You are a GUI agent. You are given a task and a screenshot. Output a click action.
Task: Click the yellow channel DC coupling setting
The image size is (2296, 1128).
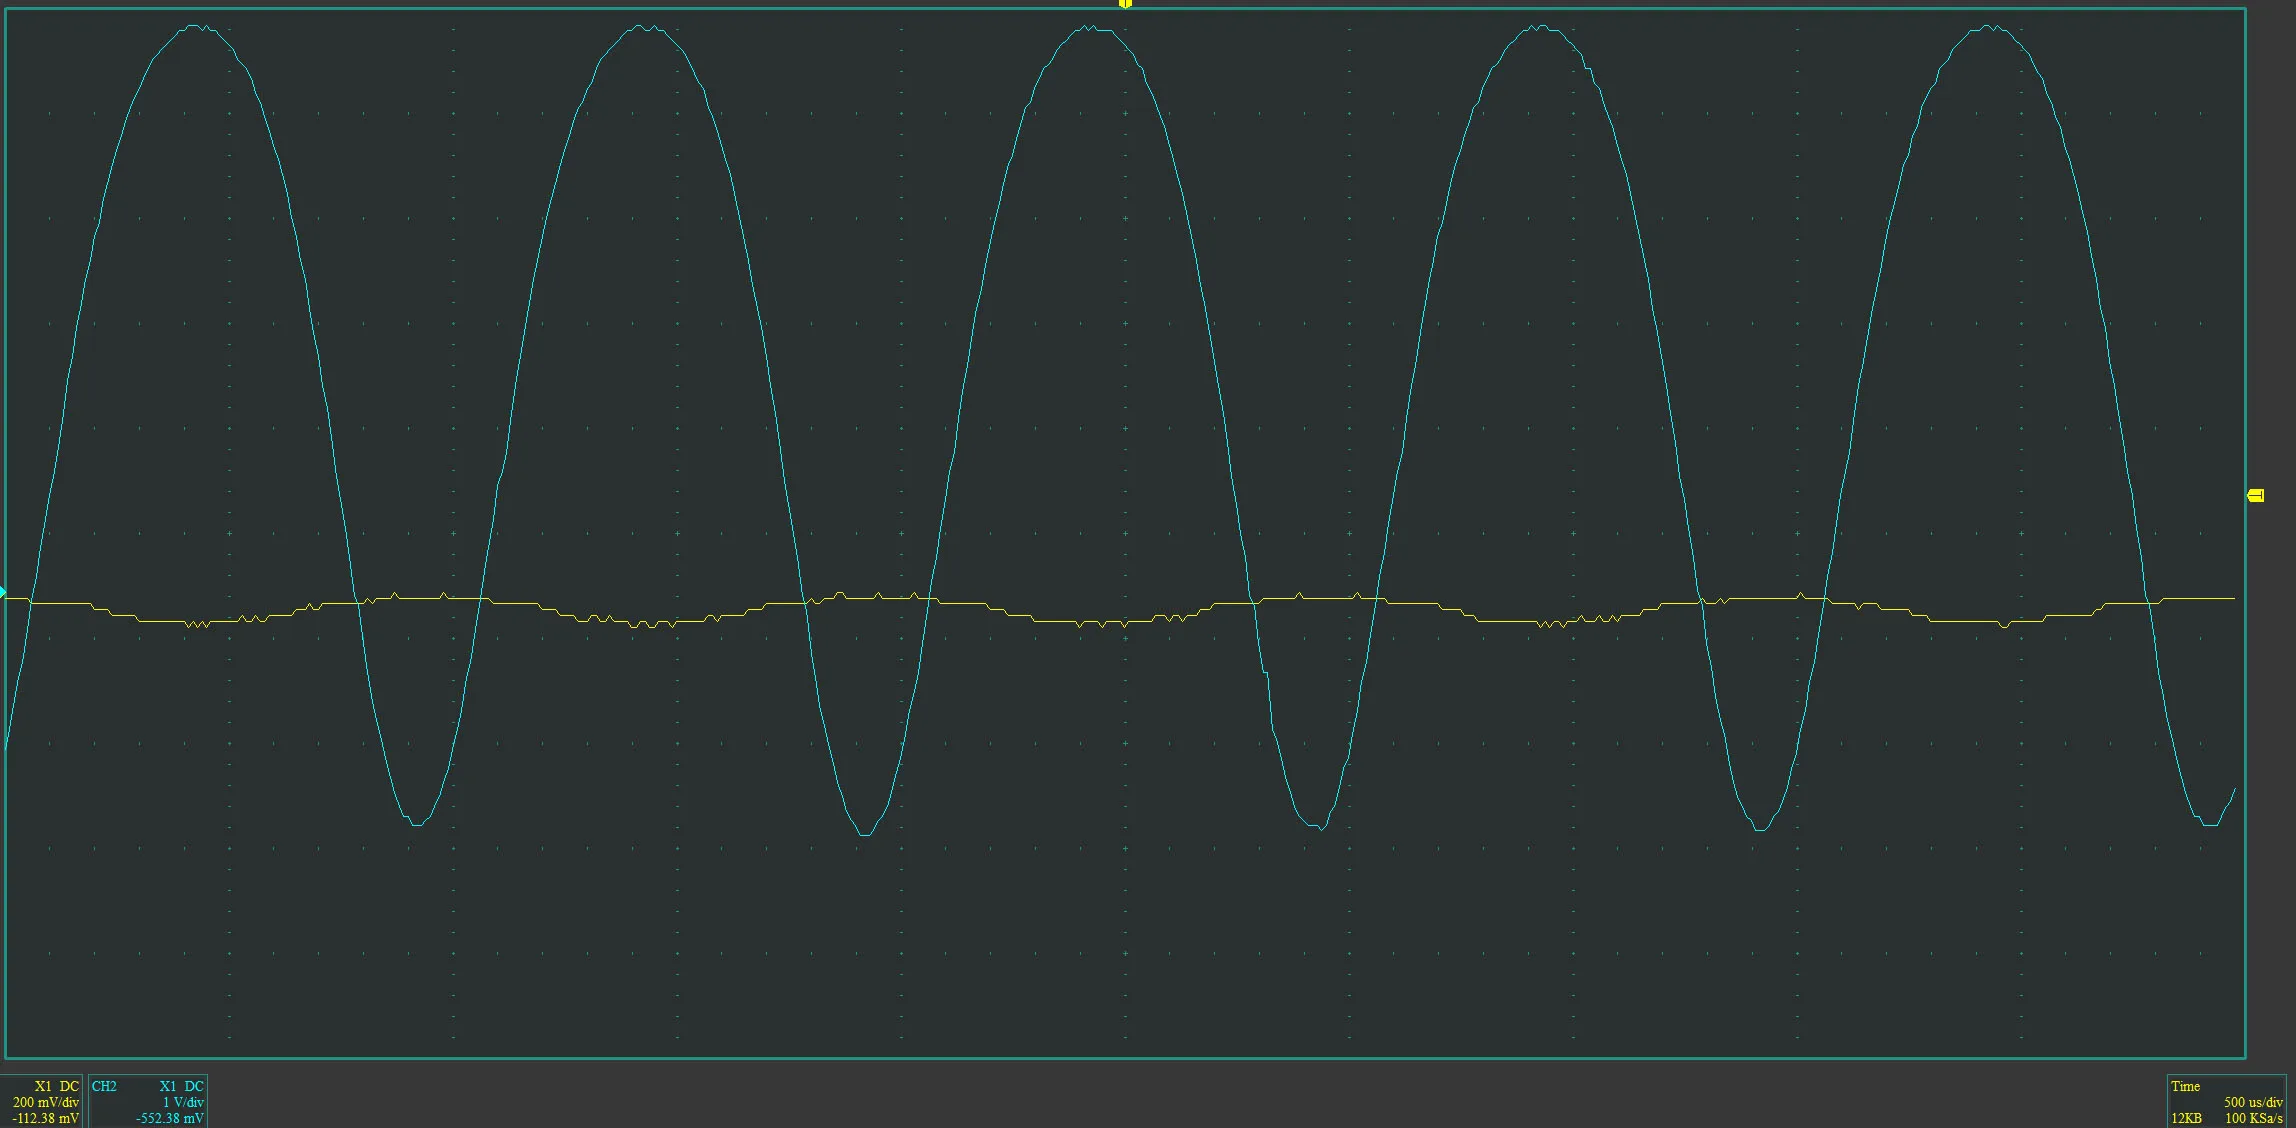(69, 1086)
